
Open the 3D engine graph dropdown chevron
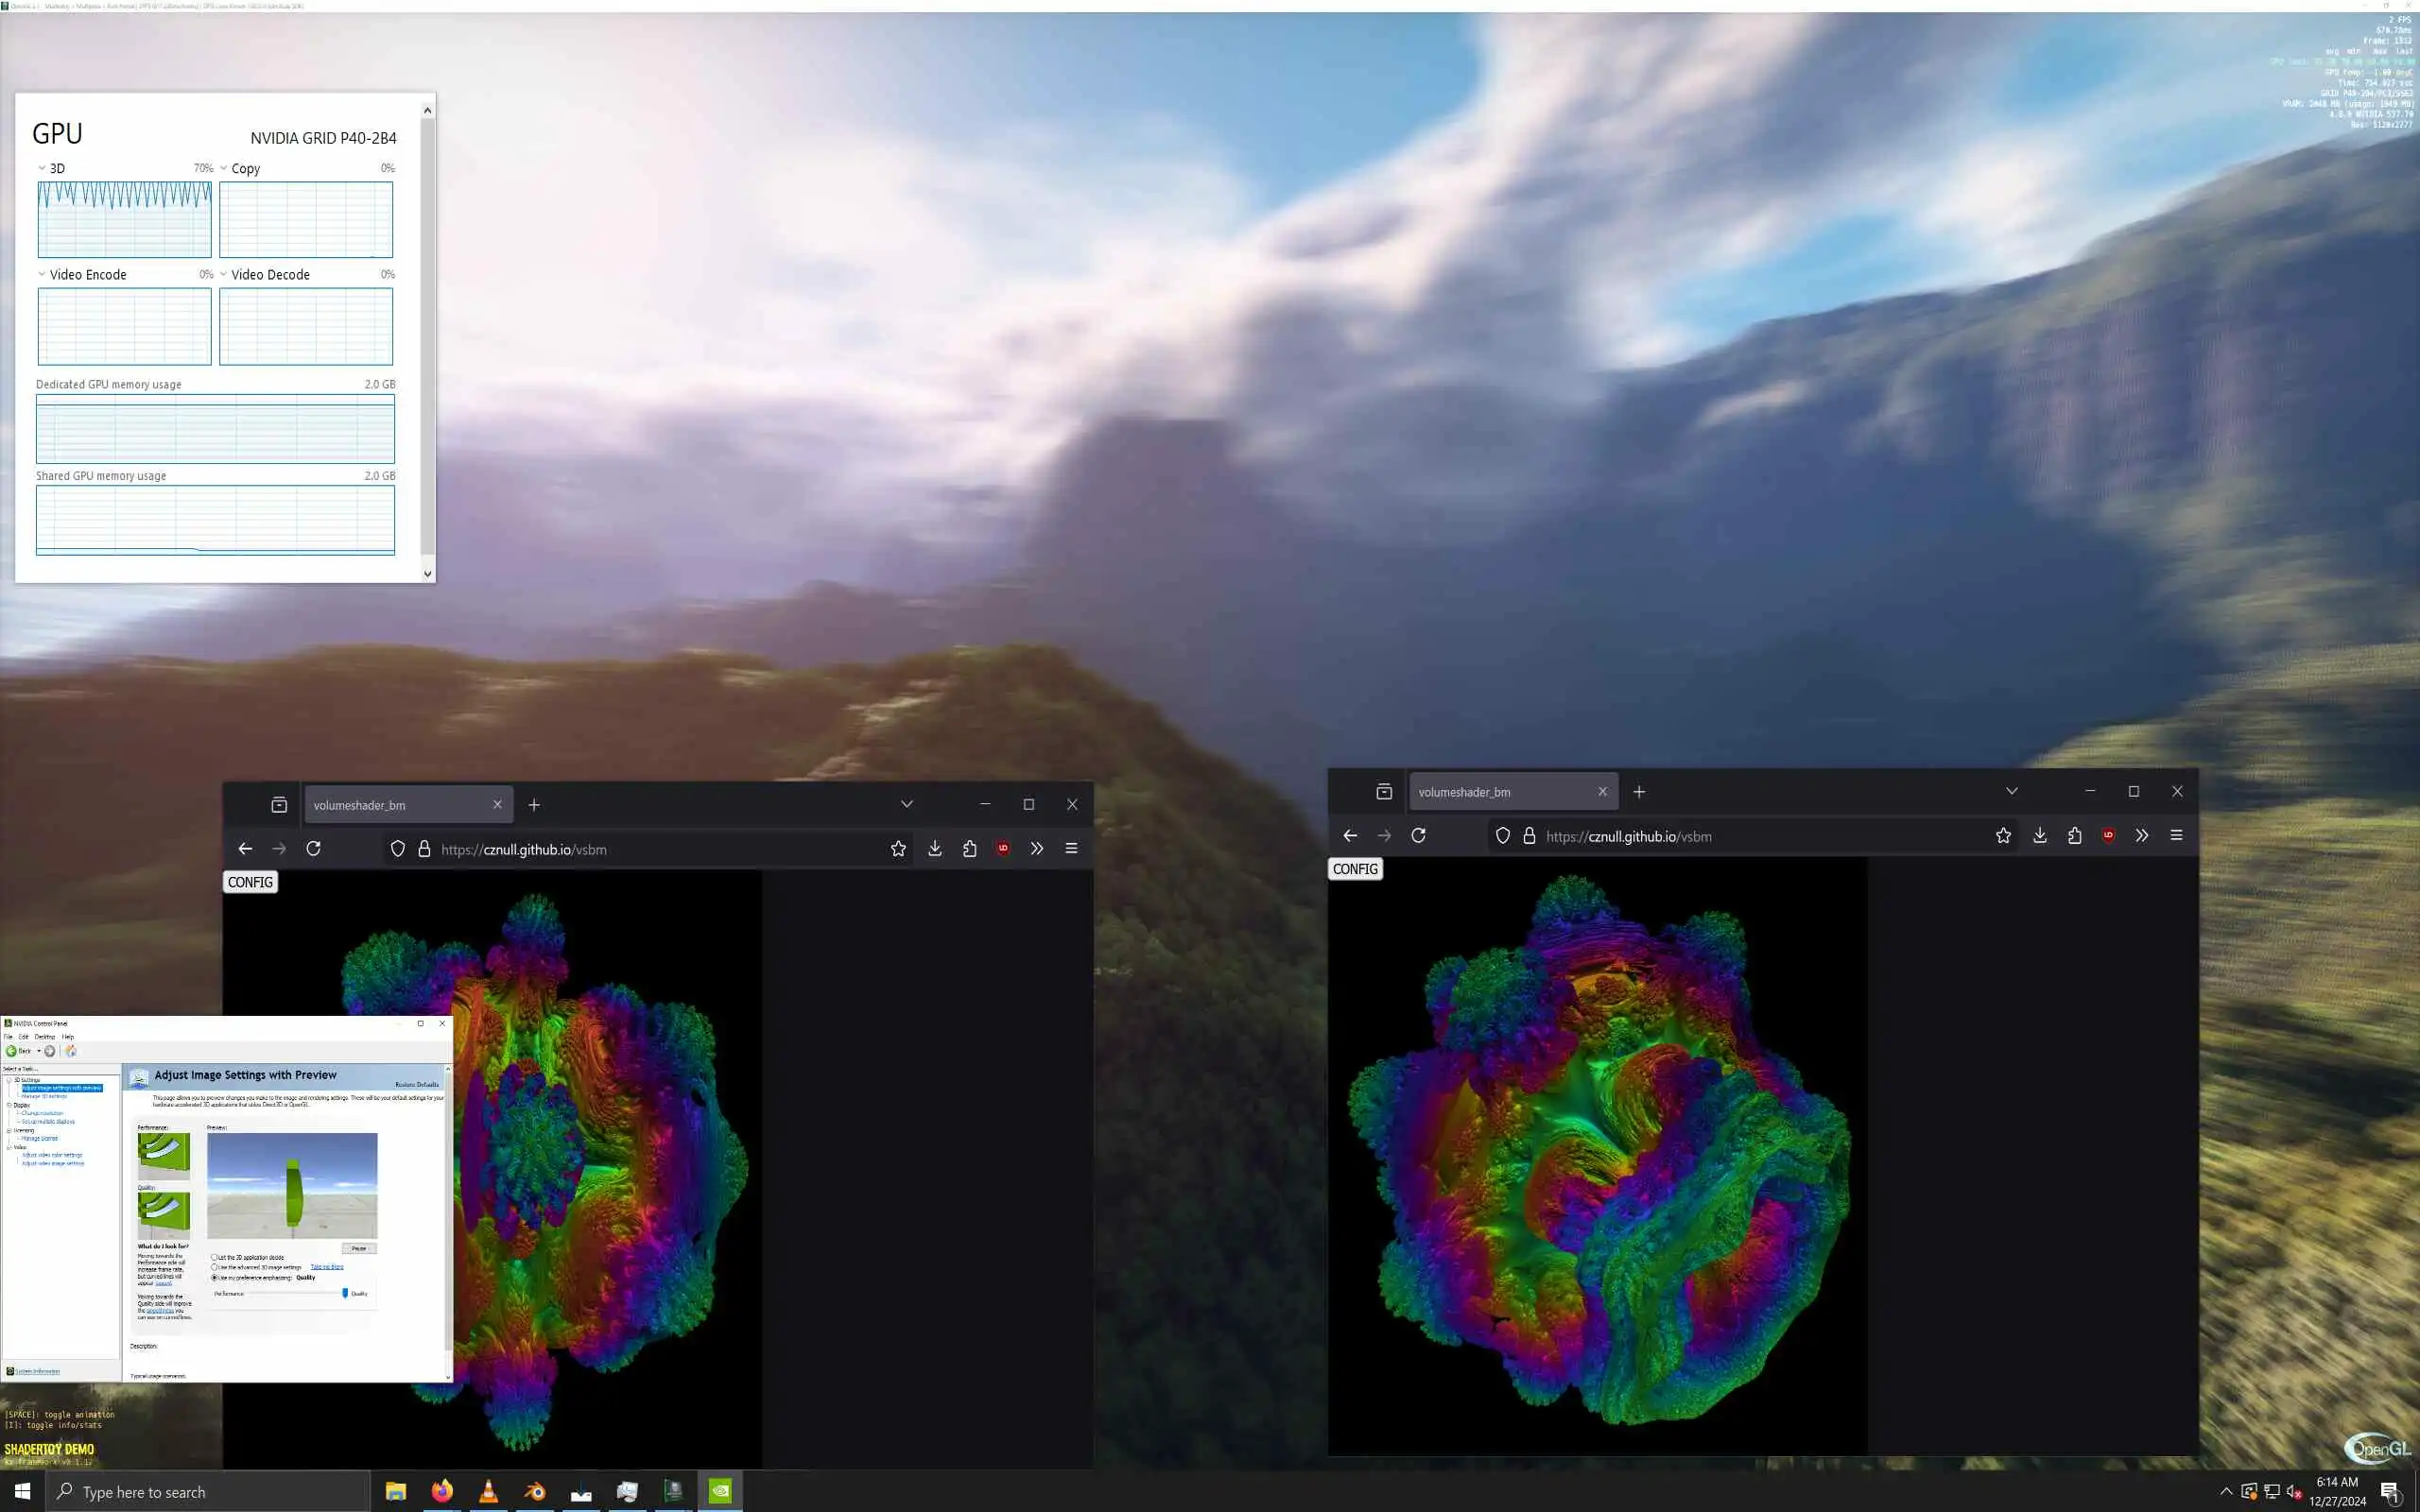42,168
